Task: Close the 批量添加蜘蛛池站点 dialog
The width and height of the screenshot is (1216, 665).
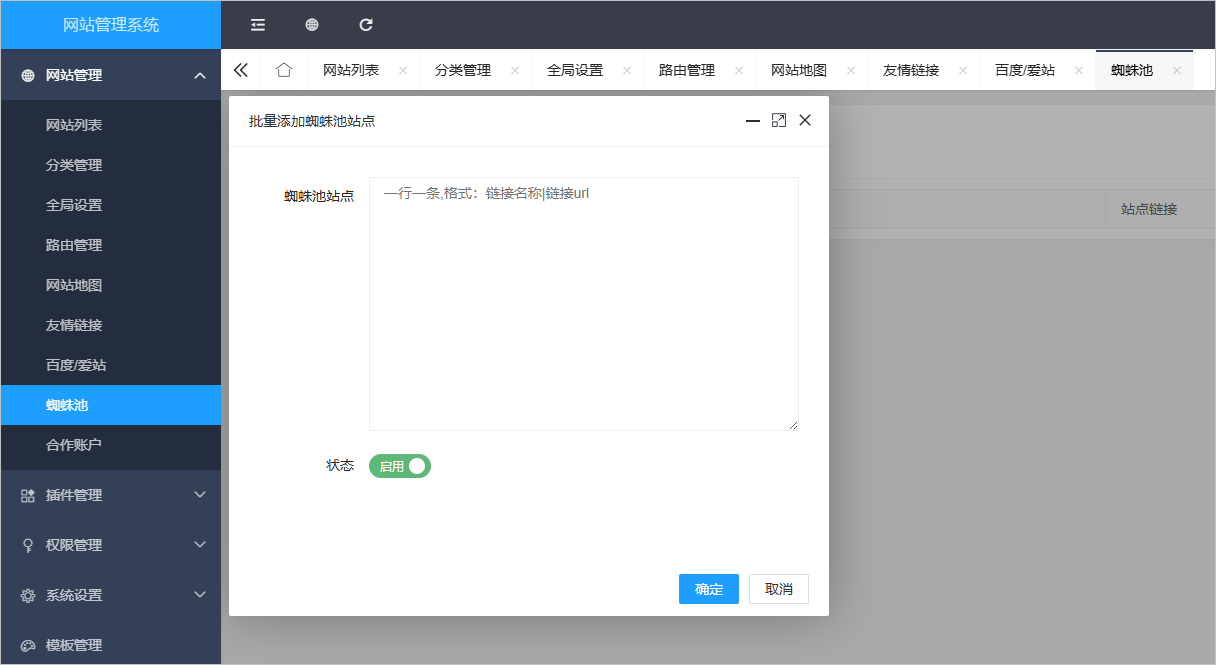Action: tap(805, 120)
